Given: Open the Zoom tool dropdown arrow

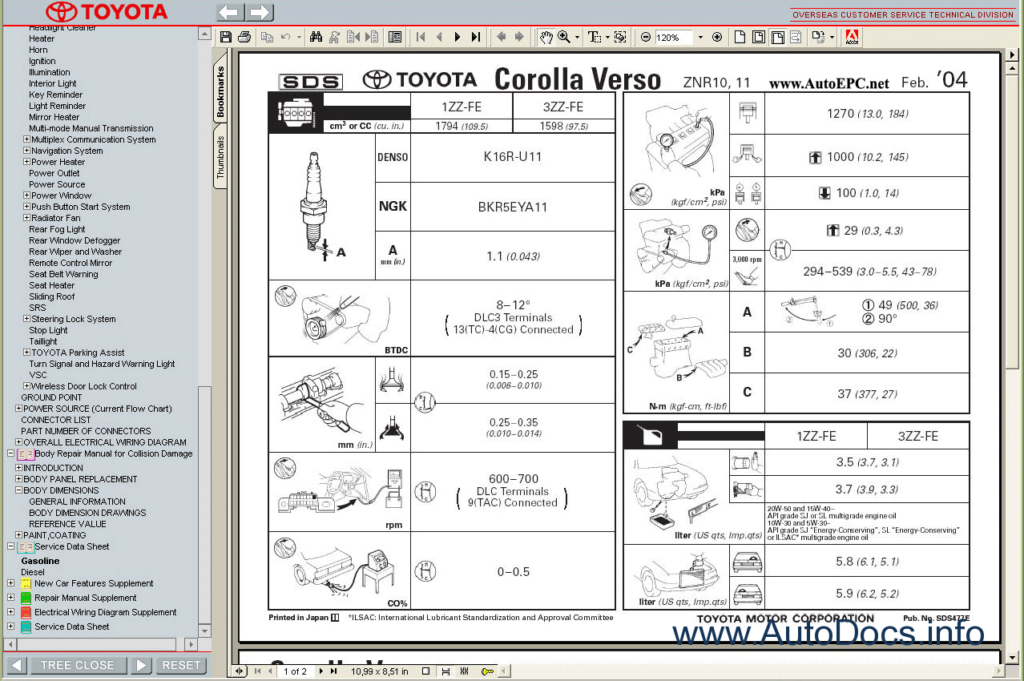Looking at the screenshot, I should 577,37.
